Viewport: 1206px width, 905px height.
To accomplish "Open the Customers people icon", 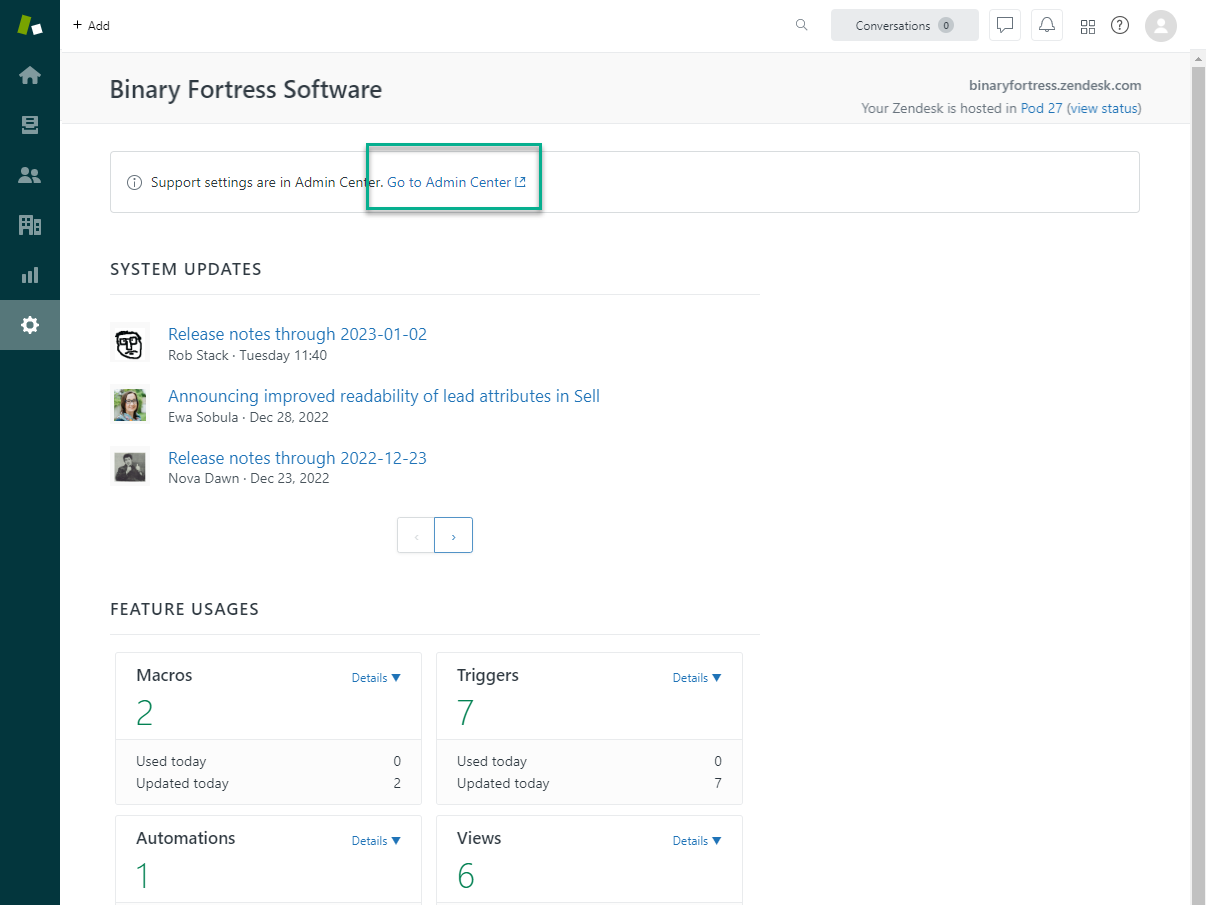I will [x=30, y=175].
